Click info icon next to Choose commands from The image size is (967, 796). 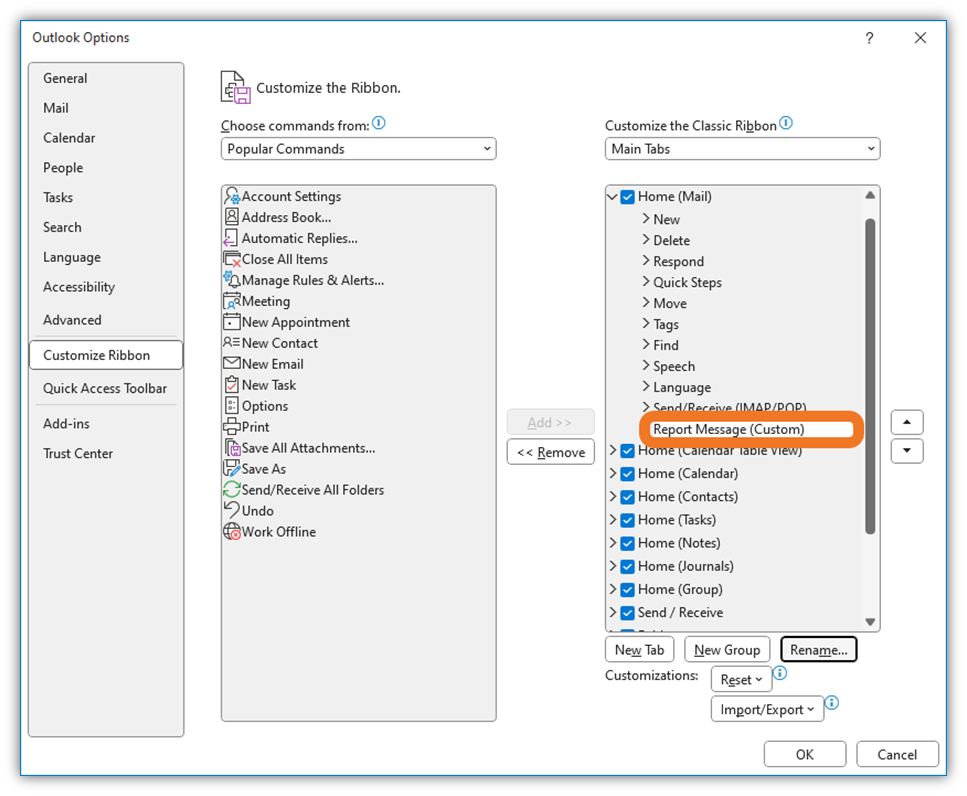379,123
